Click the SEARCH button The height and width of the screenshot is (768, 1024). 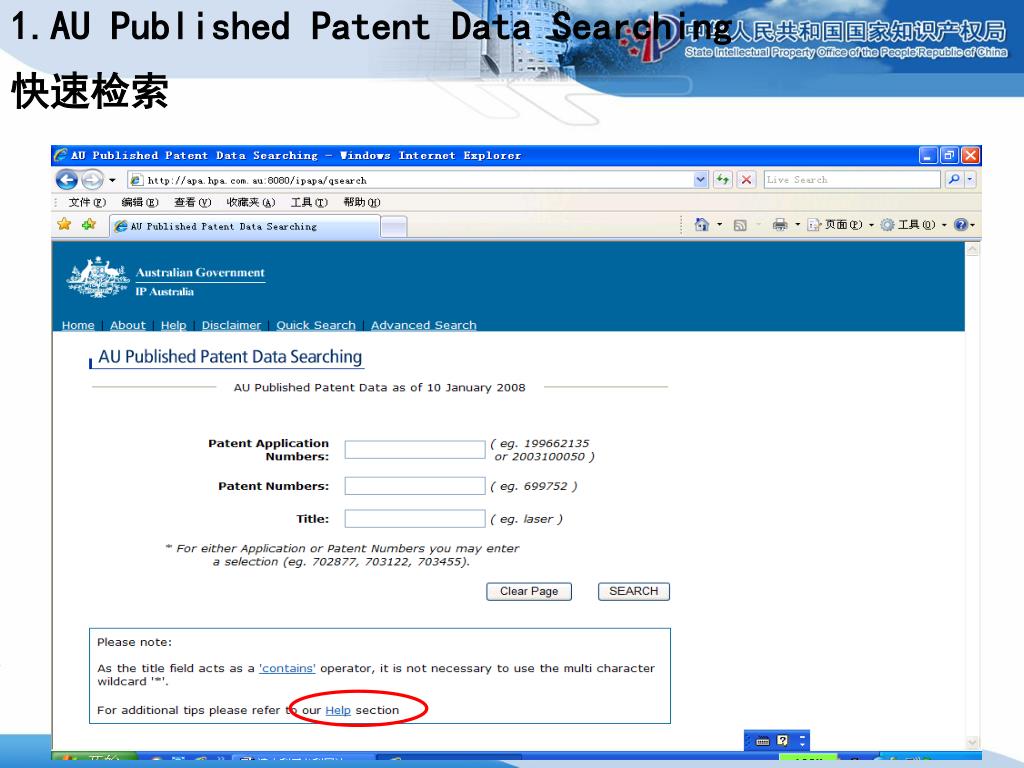tap(633, 591)
